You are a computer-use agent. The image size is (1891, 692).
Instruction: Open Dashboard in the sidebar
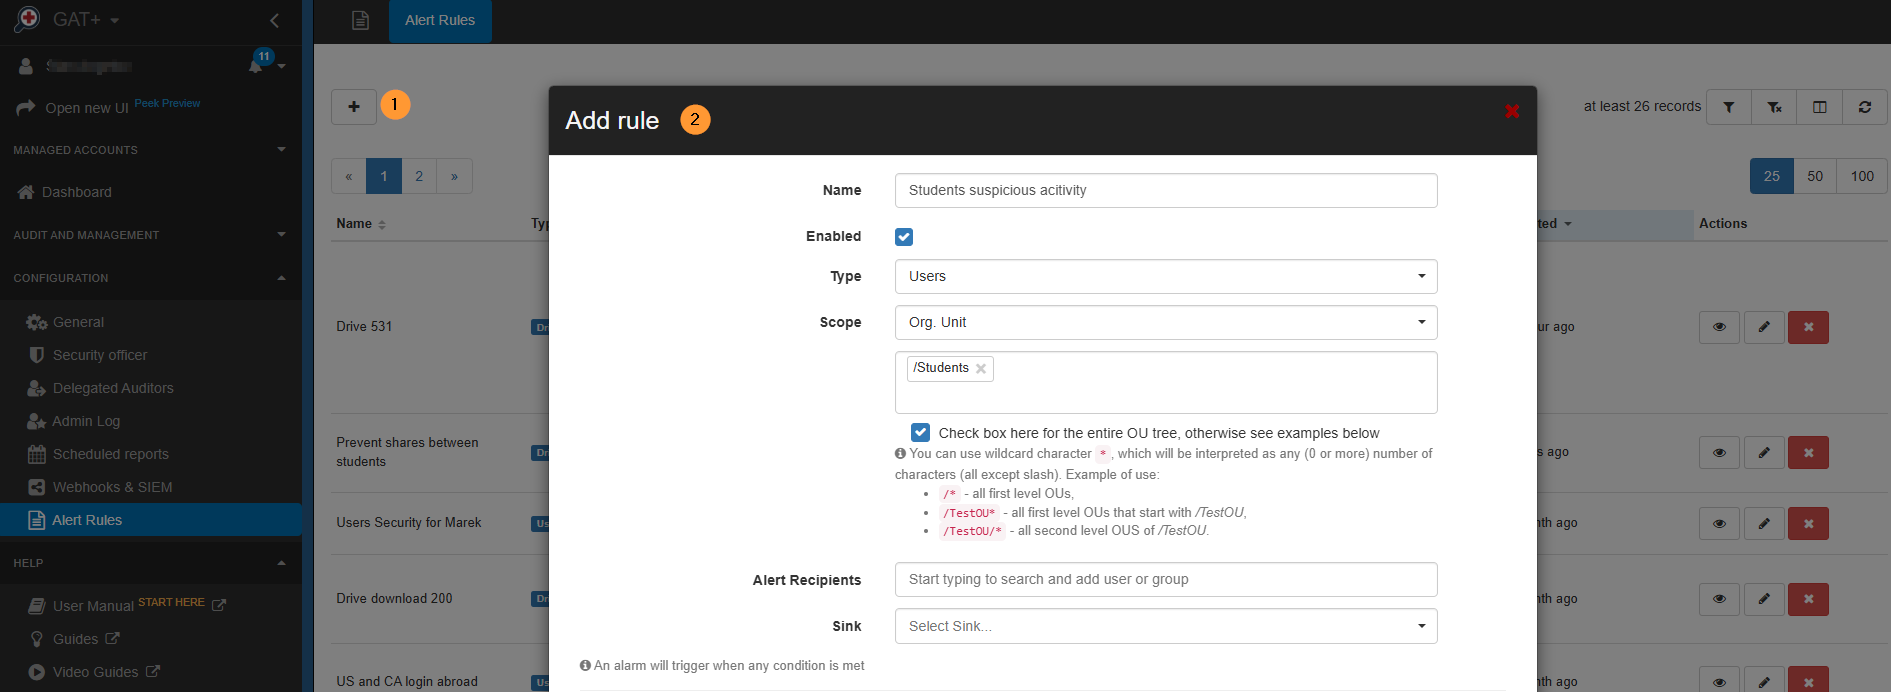[77, 192]
